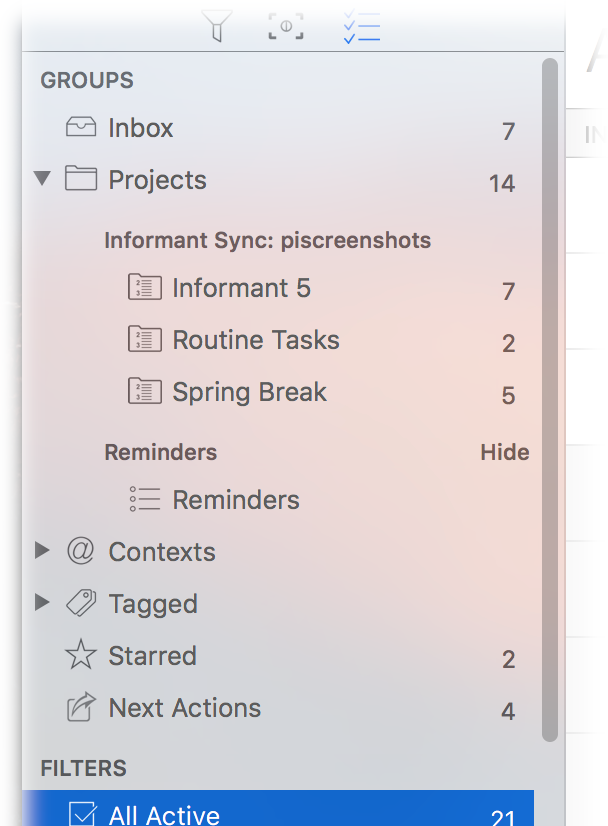
Task: Click the Reminders bullet list icon
Action: (x=145, y=500)
